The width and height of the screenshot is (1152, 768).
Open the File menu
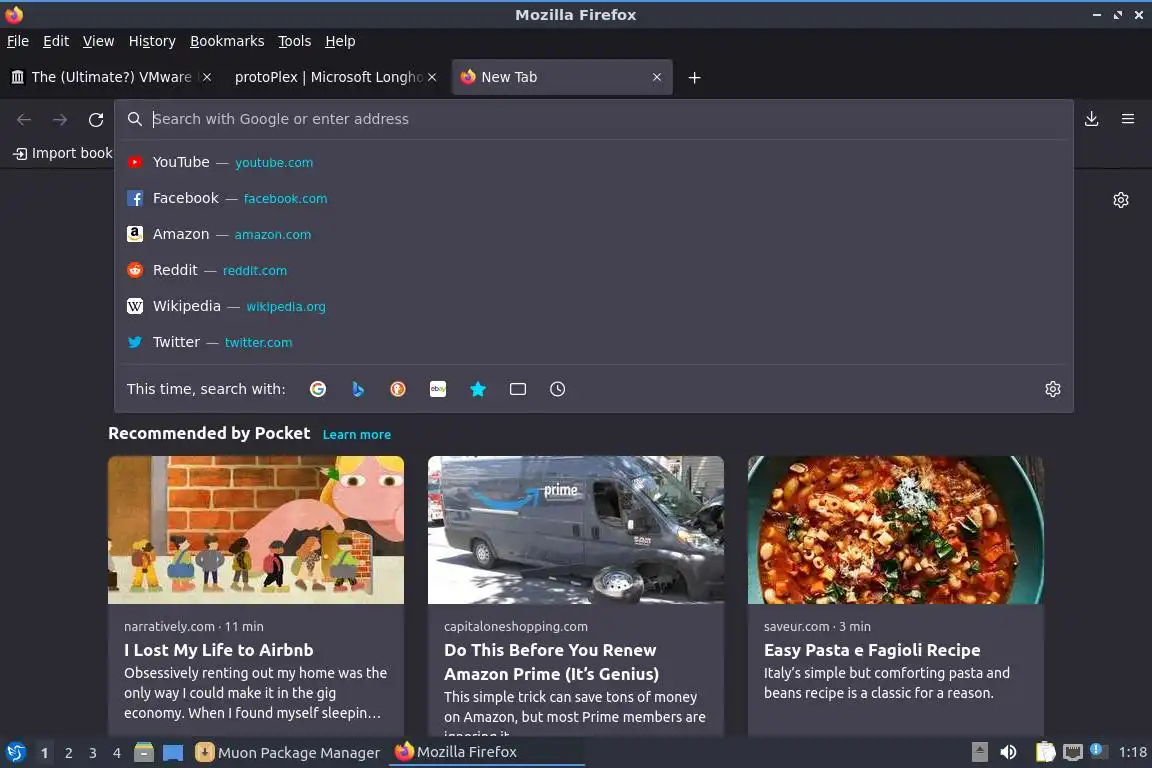[18, 41]
